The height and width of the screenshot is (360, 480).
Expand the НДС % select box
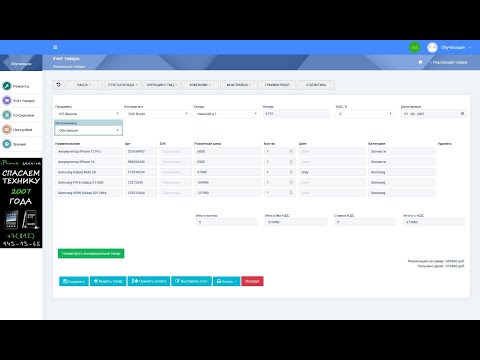click(x=365, y=114)
